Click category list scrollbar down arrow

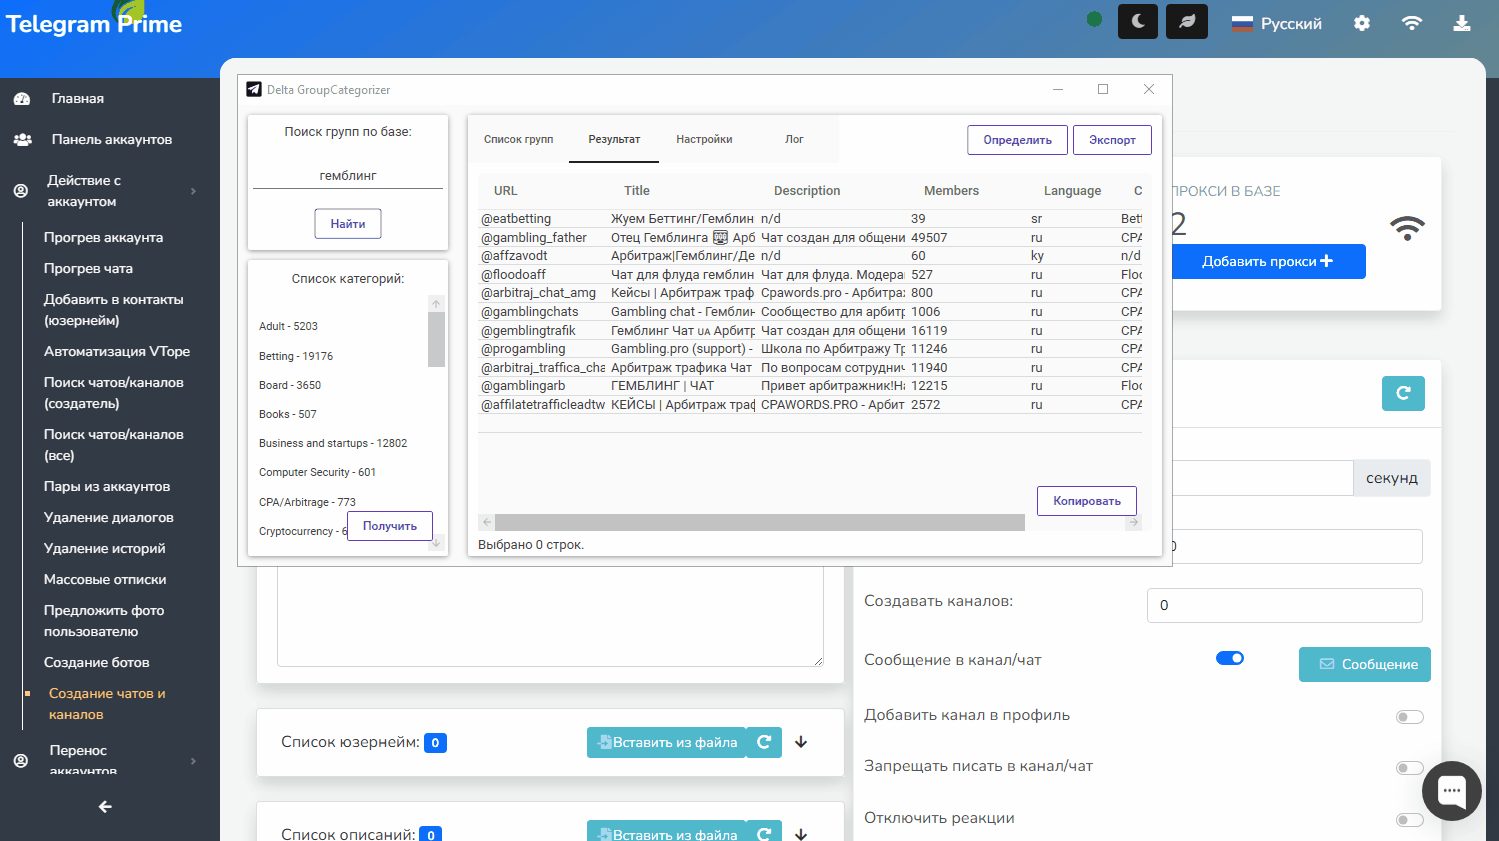coord(436,543)
